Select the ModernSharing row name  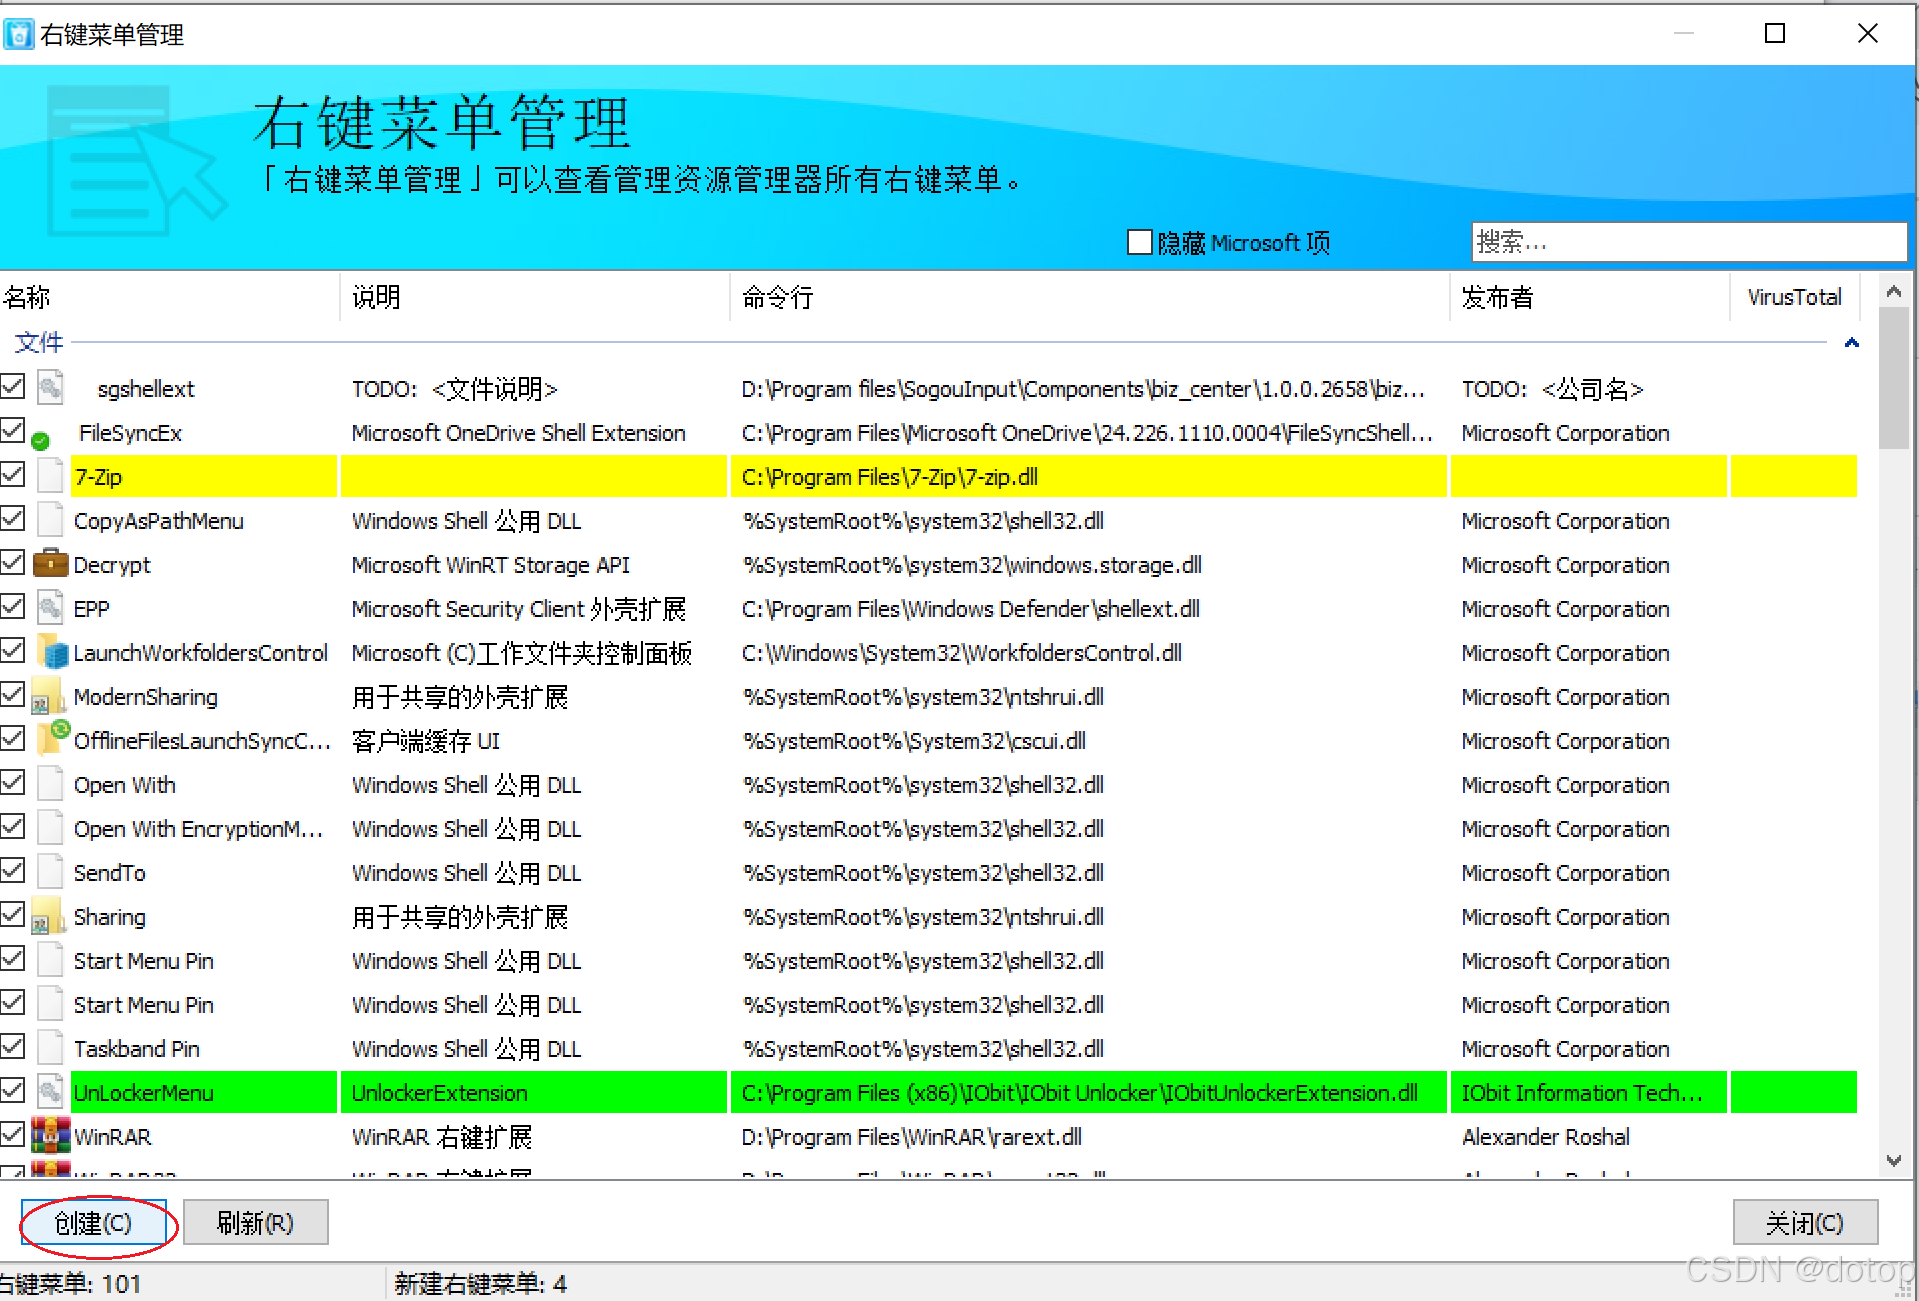pos(145,697)
